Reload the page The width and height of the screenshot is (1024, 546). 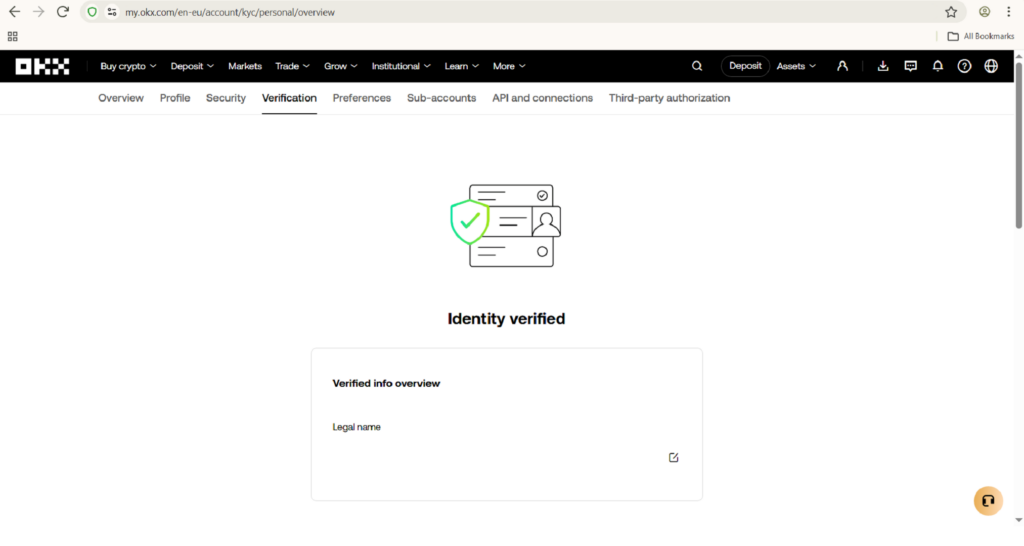point(63,12)
